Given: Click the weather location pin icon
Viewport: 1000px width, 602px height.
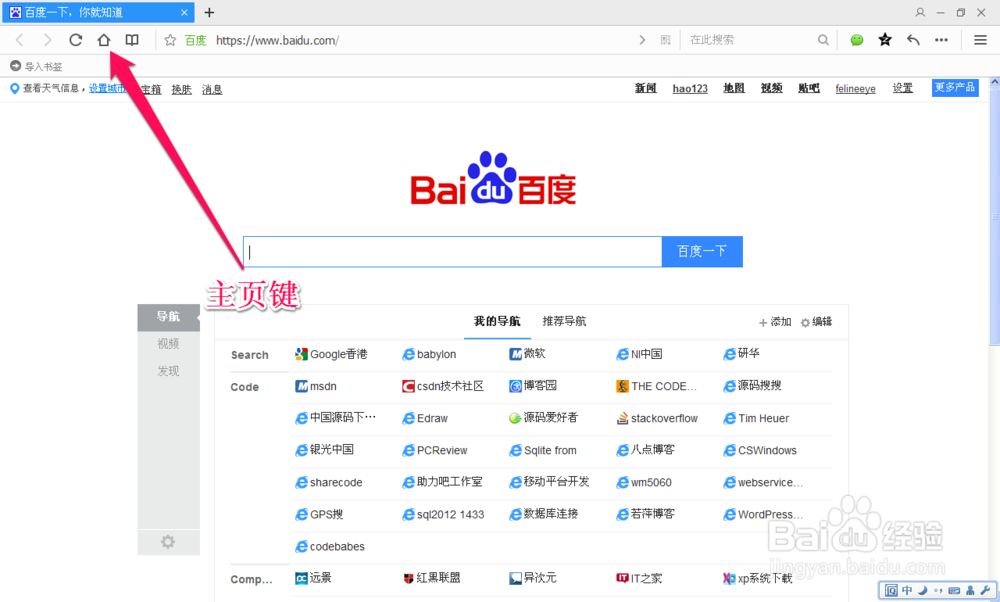Looking at the screenshot, I should point(15,89).
